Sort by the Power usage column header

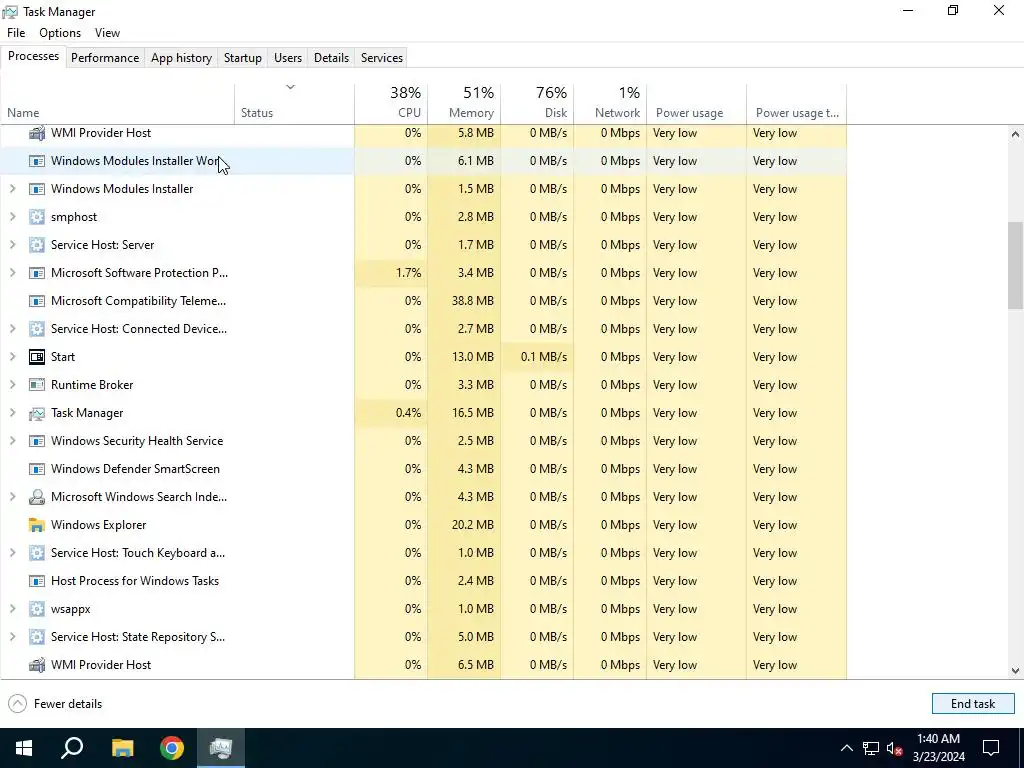click(697, 103)
